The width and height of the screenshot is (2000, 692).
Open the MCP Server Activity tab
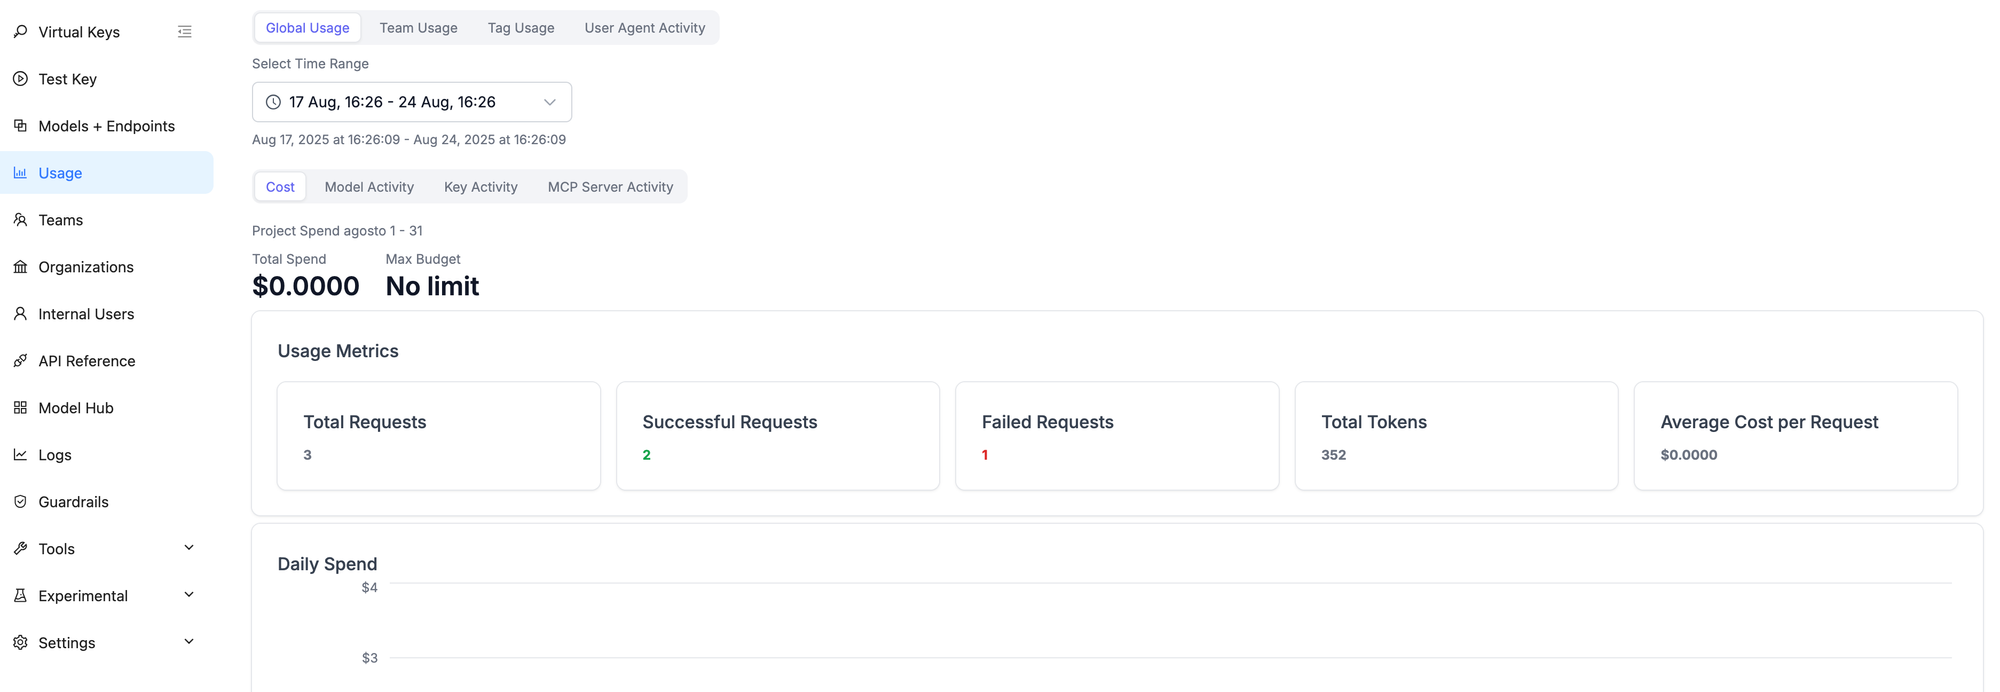coord(610,187)
